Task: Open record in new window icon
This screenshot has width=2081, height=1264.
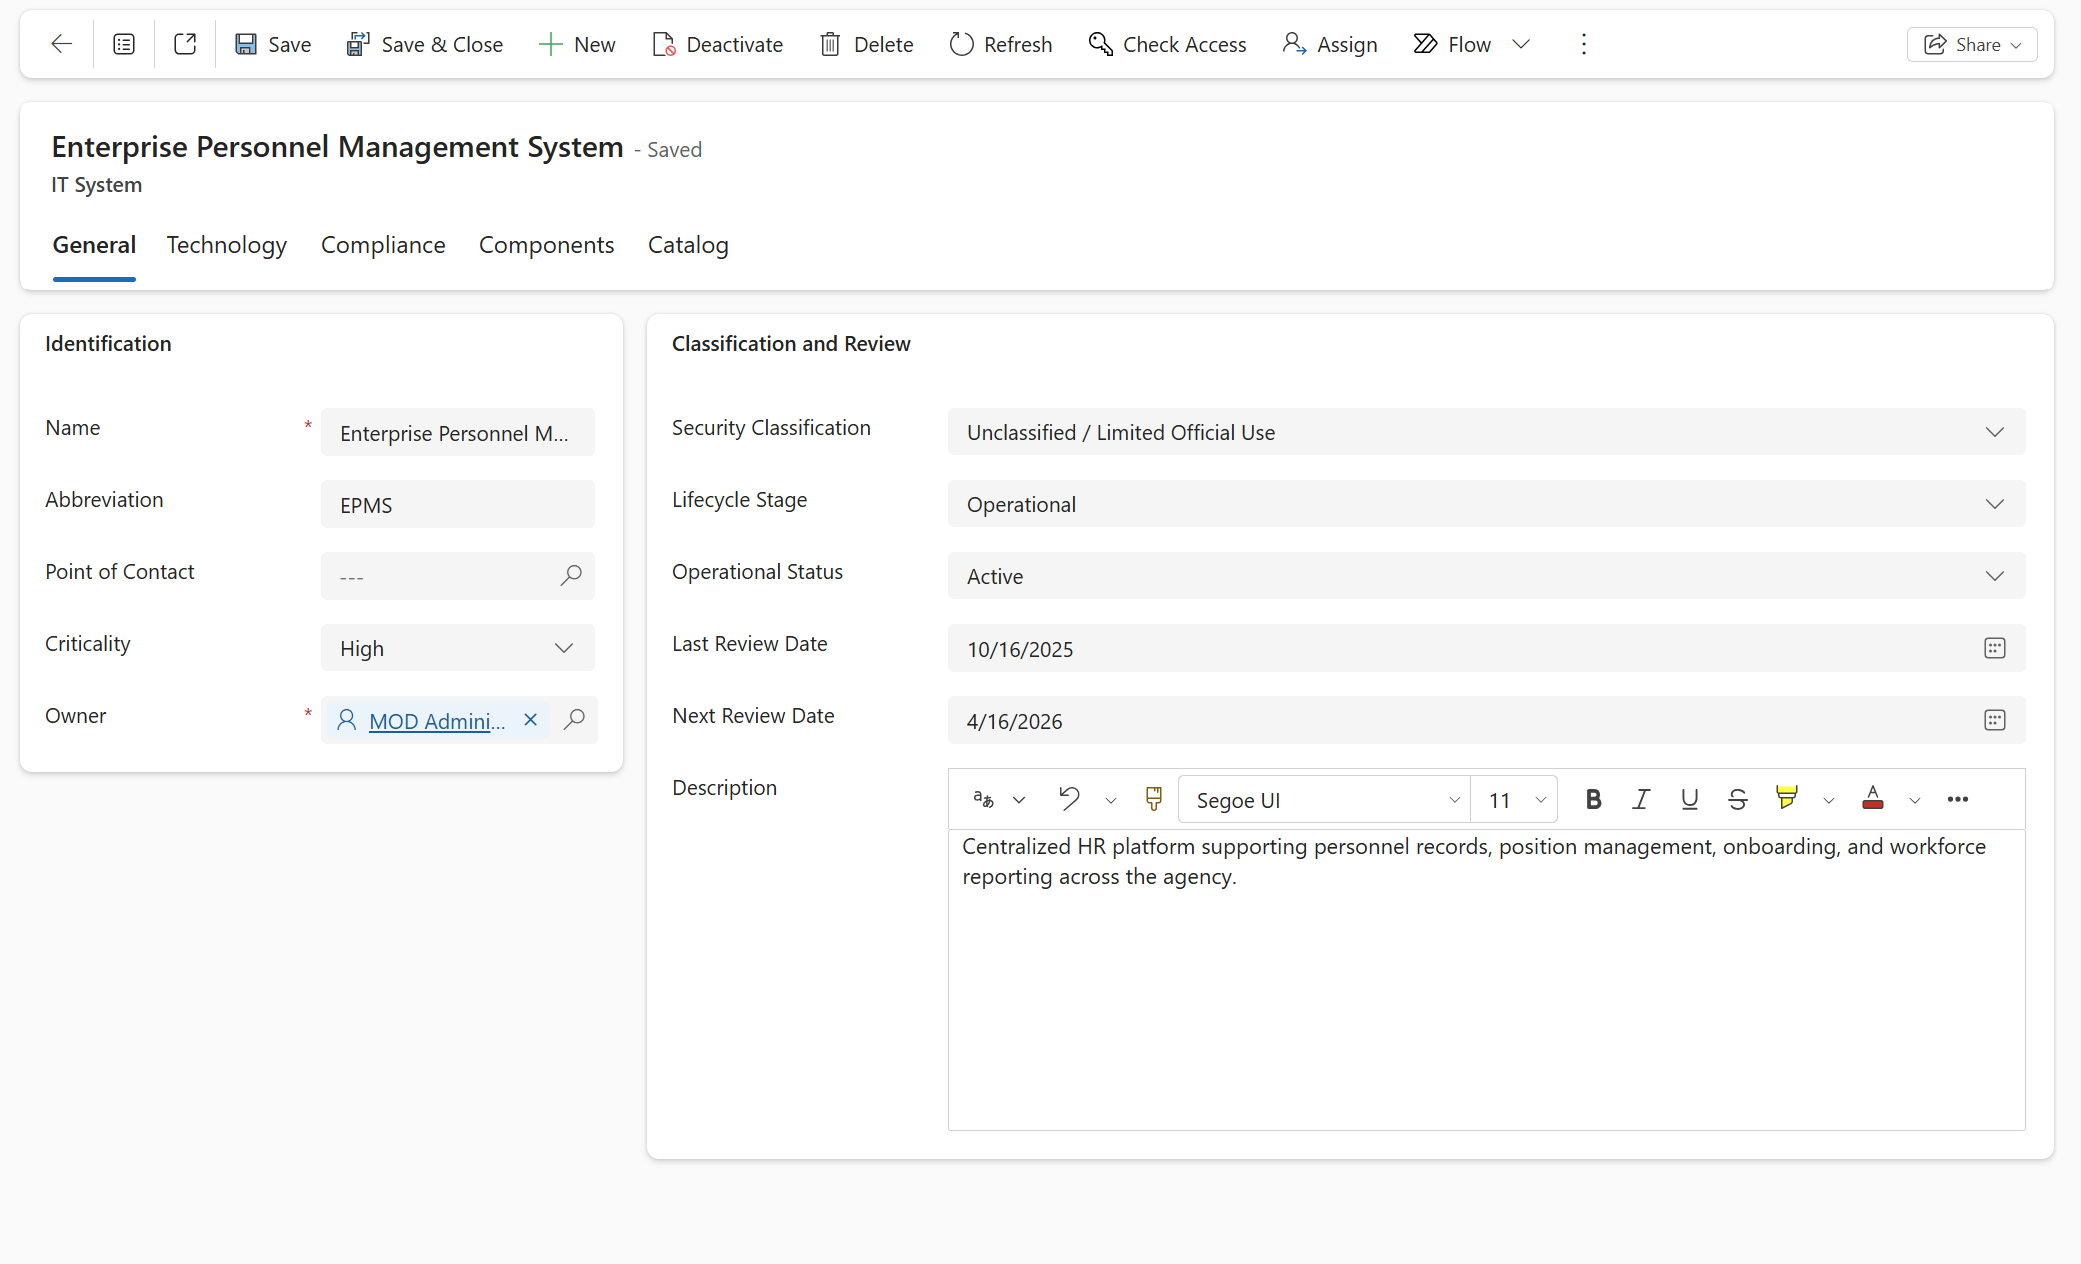Action: 185,44
